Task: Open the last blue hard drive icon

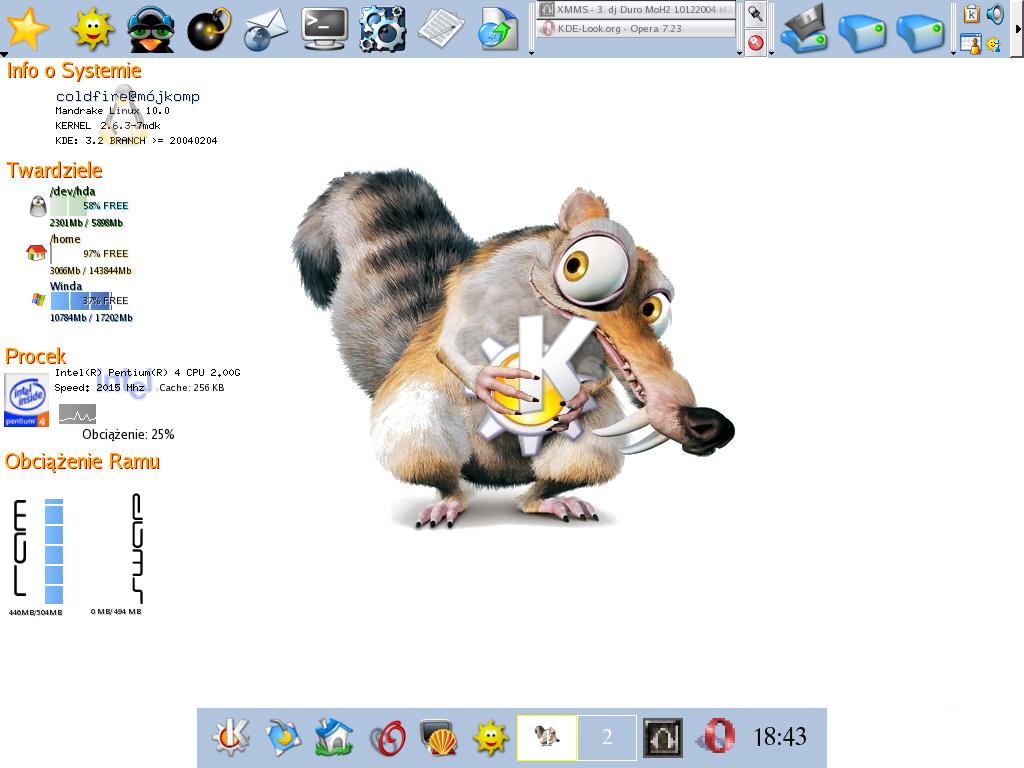Action: point(921,33)
